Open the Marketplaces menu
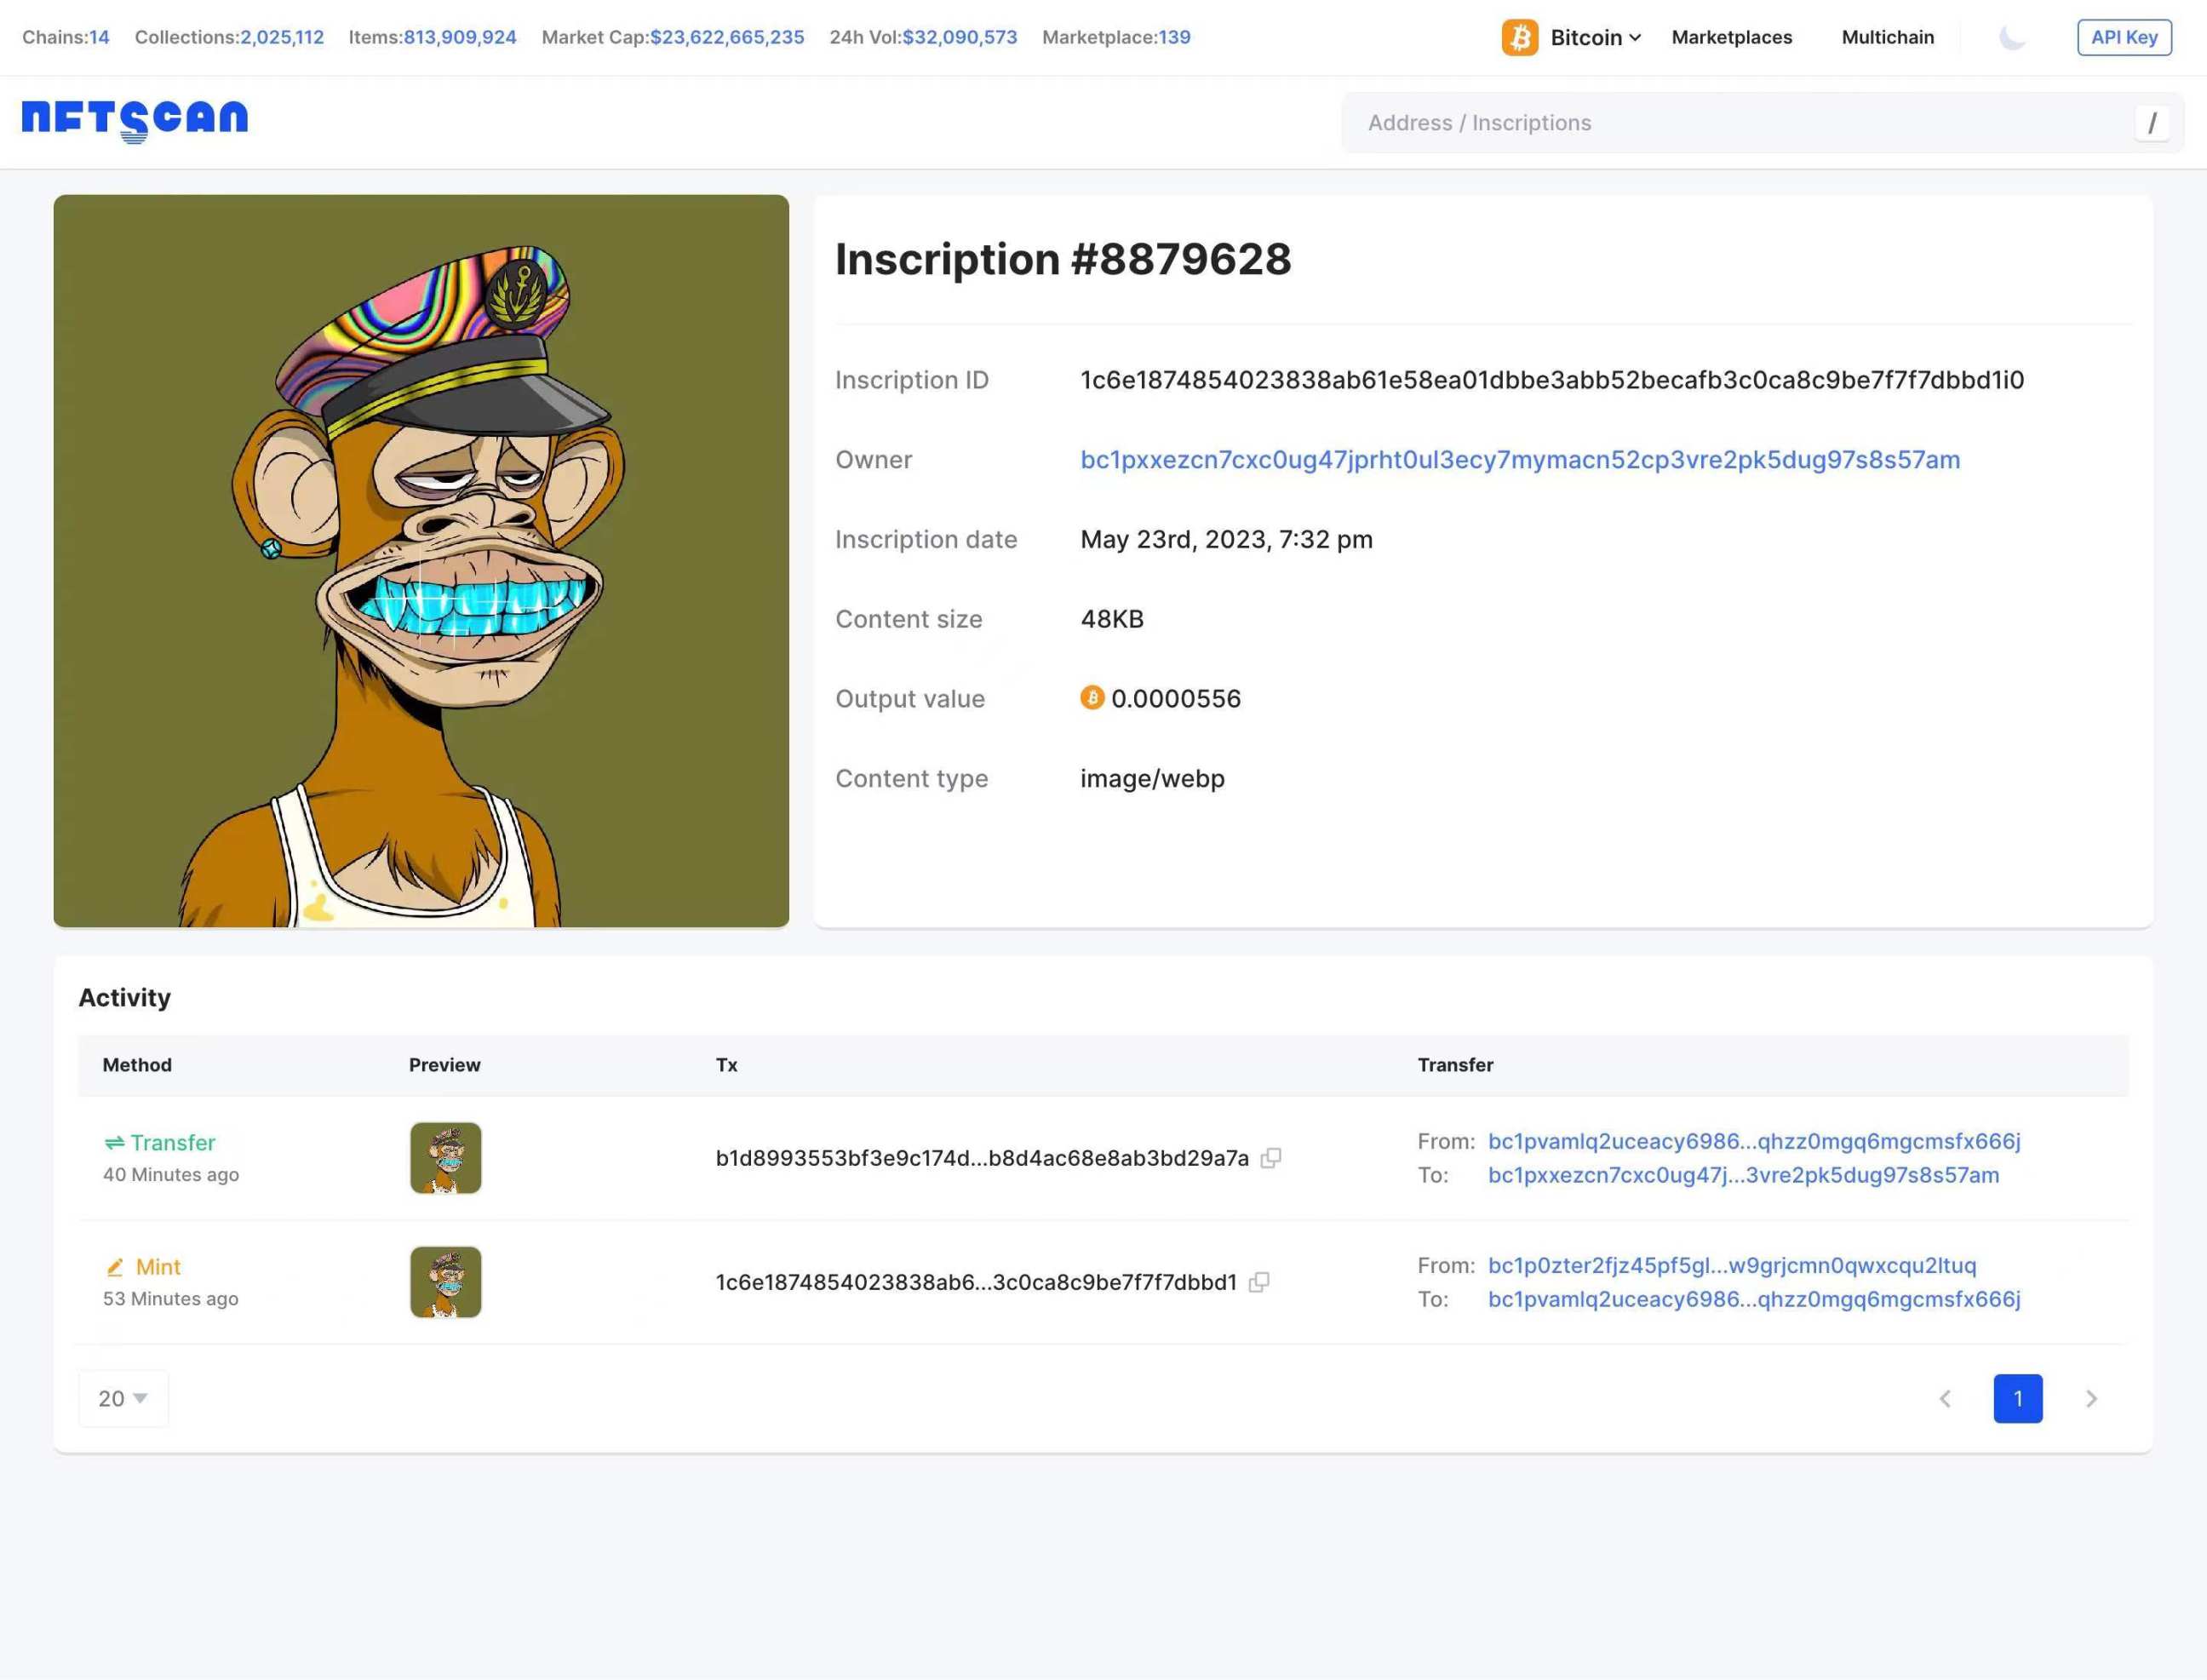Viewport: 2207px width, 1680px height. (x=1731, y=38)
